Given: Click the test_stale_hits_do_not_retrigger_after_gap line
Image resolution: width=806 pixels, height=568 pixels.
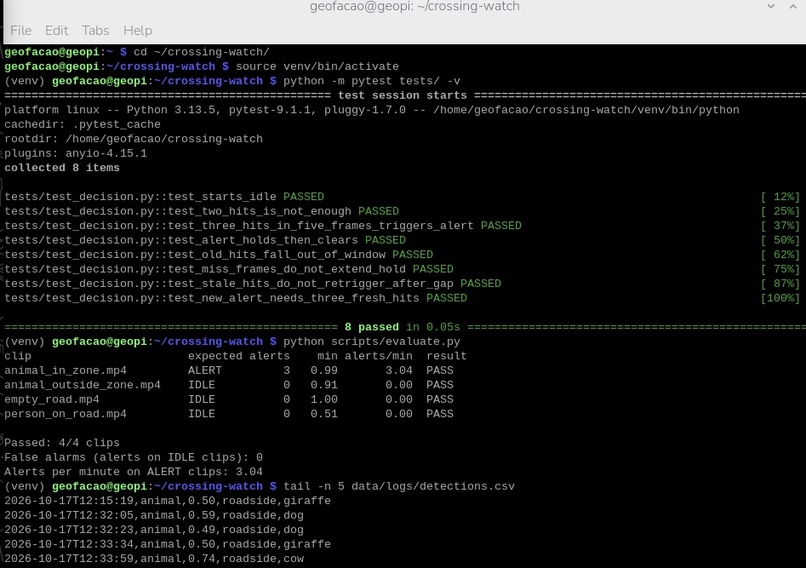Looking at the screenshot, I should [252, 283].
